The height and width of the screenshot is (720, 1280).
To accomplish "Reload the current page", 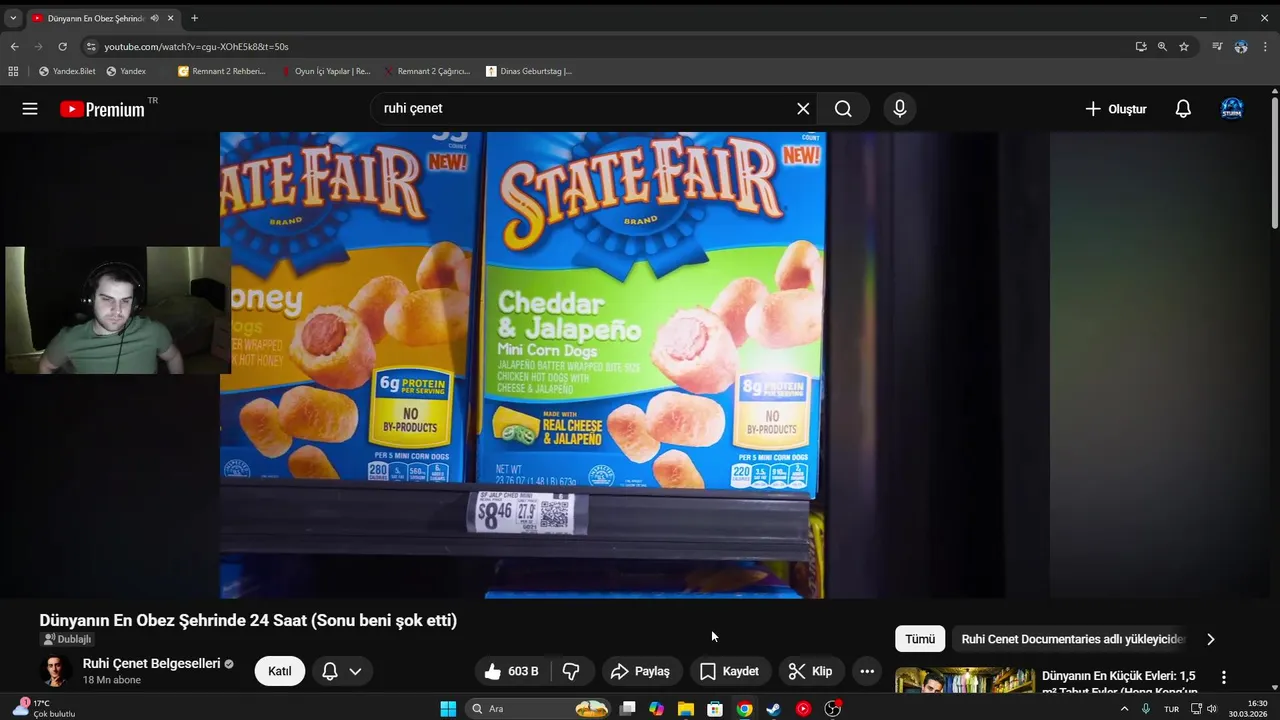I will 62,46.
